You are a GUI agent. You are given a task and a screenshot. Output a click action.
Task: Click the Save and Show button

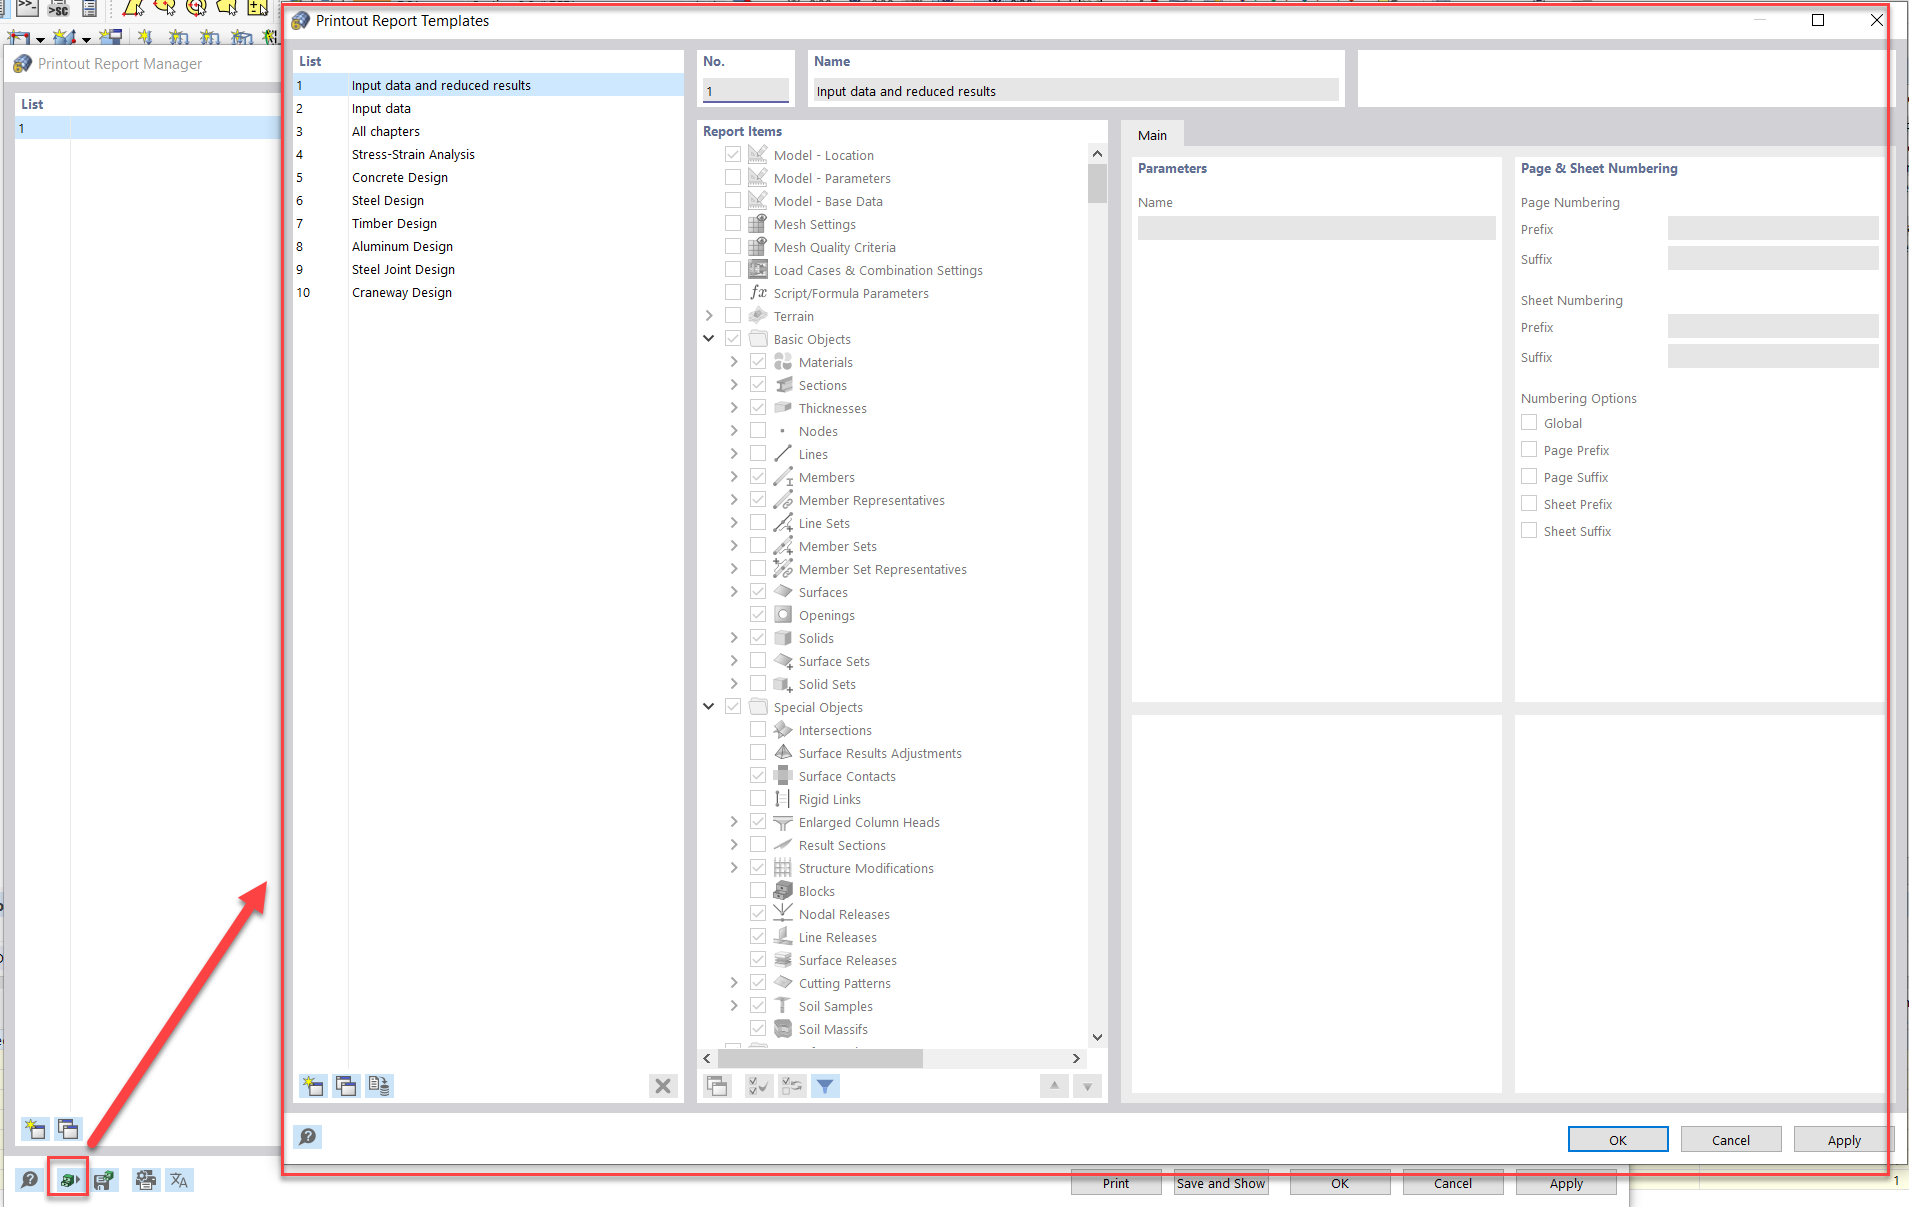pos(1220,1182)
